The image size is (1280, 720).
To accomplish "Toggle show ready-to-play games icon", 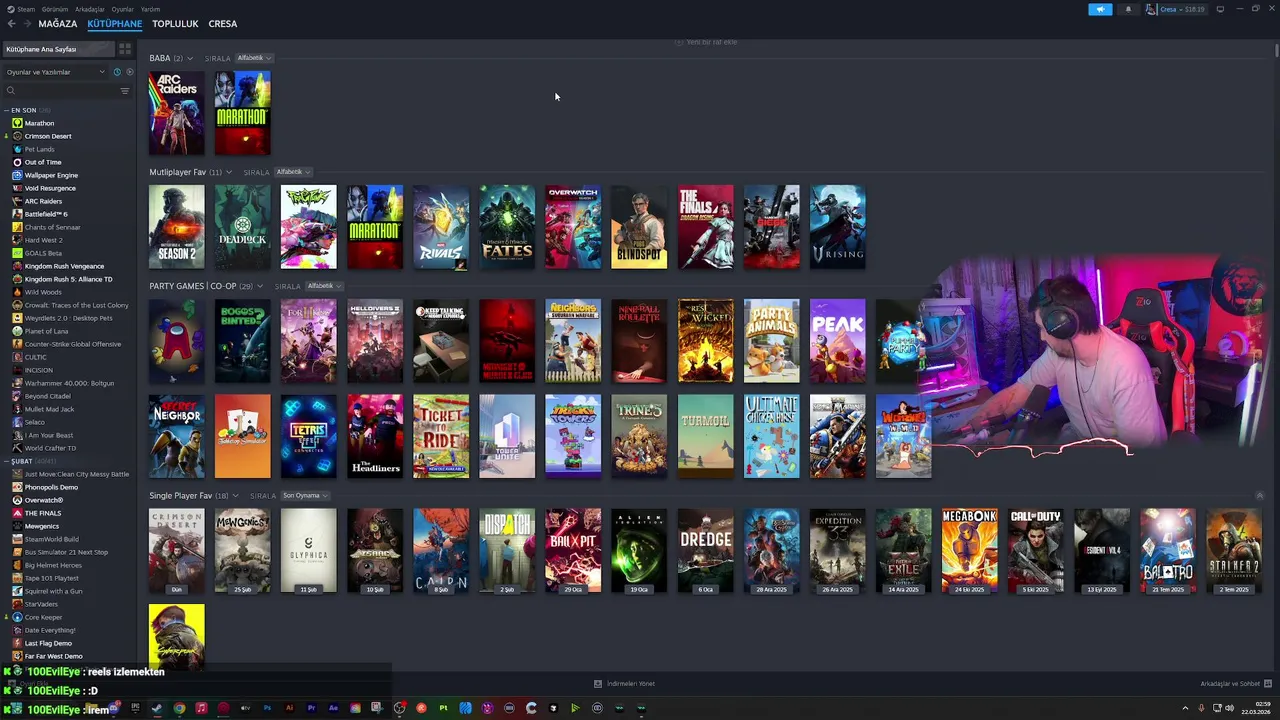I will coord(129,72).
